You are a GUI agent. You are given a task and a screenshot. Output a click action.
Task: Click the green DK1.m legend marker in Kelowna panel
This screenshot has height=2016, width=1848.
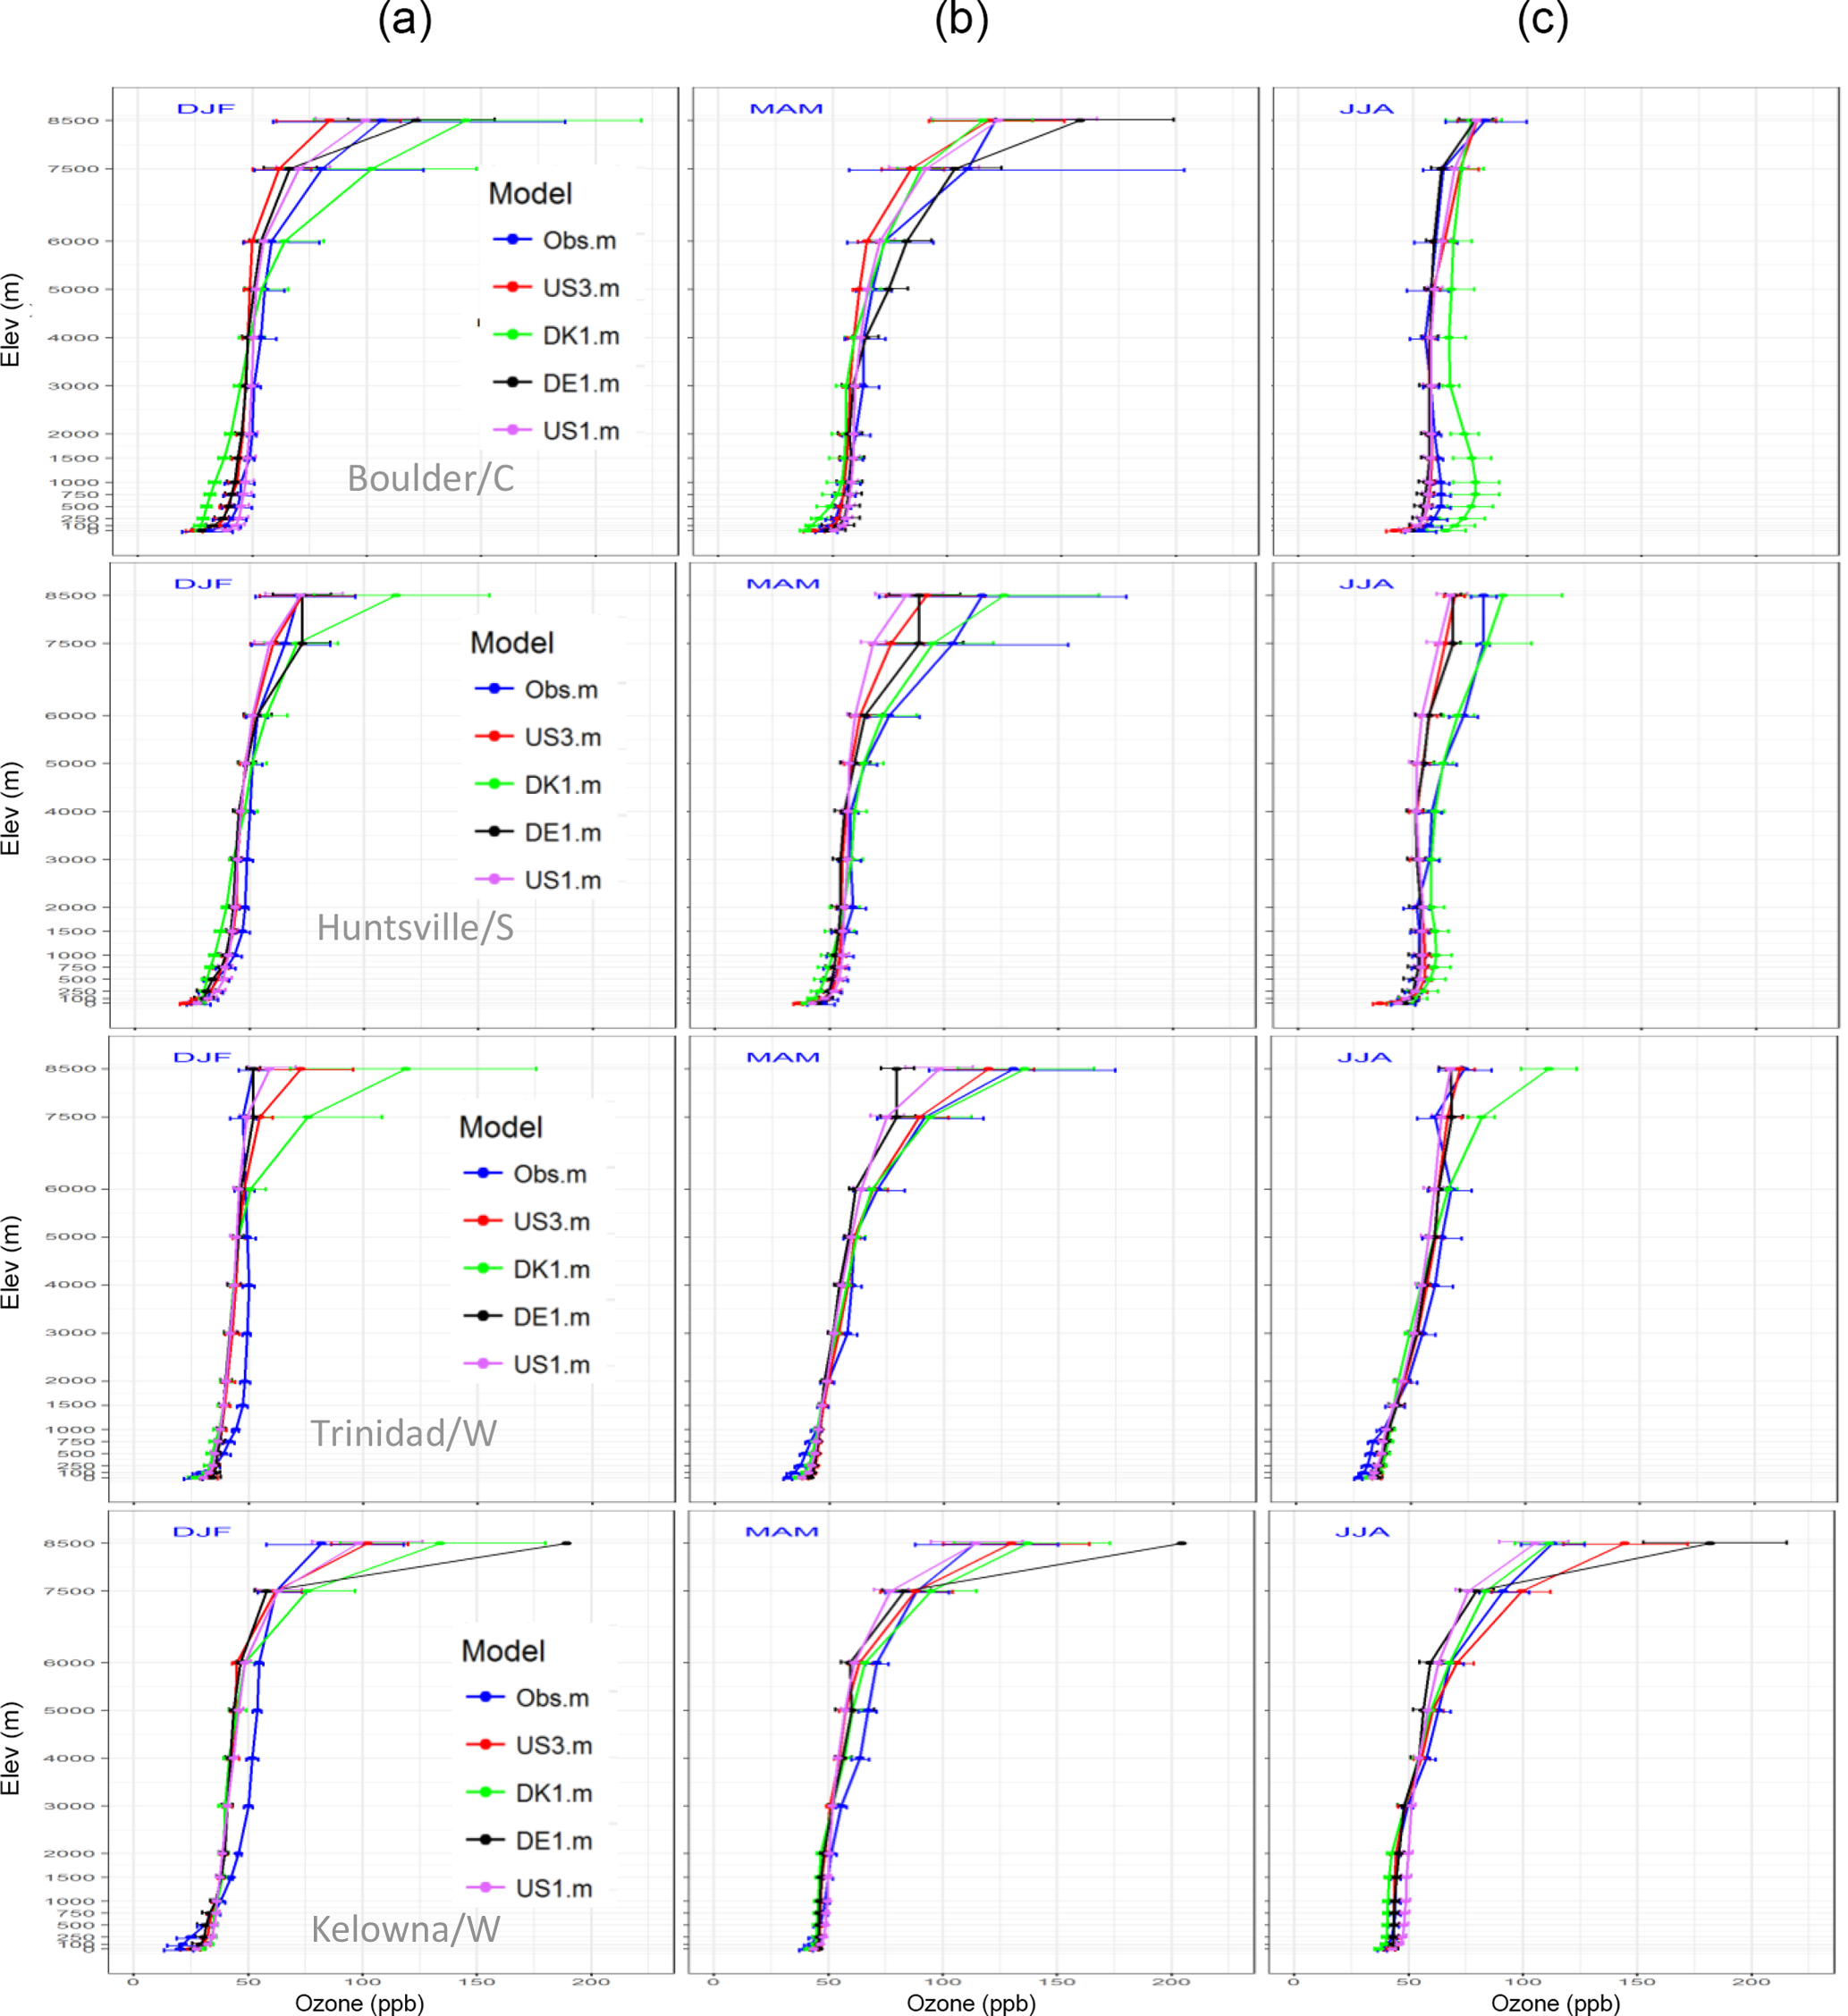tap(485, 1793)
